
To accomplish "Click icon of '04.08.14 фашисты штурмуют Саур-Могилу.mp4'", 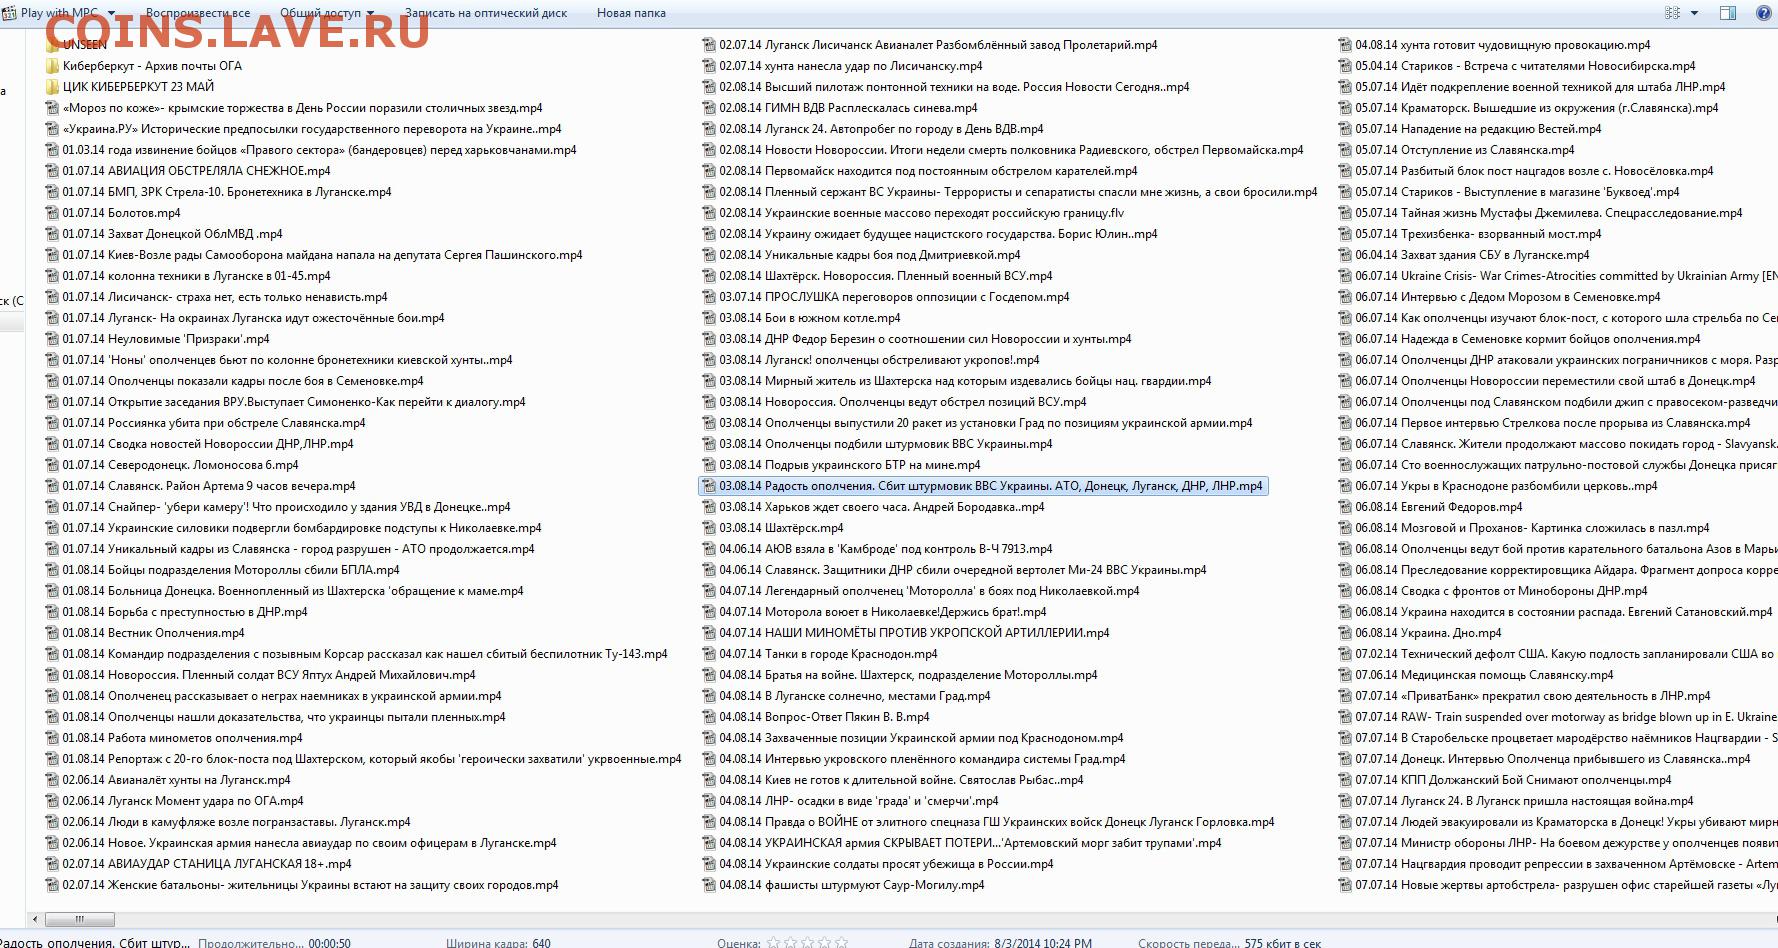I will (x=709, y=885).
